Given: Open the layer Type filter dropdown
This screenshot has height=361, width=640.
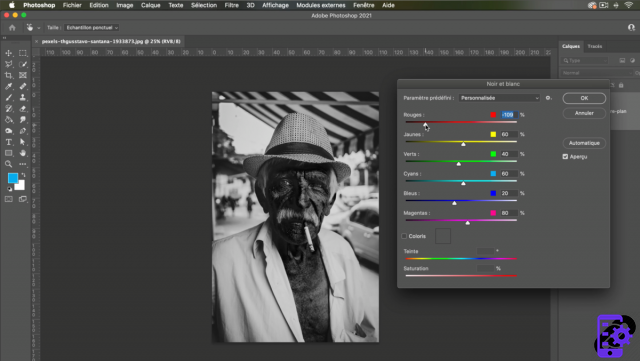Looking at the screenshot, I should (x=584, y=60).
